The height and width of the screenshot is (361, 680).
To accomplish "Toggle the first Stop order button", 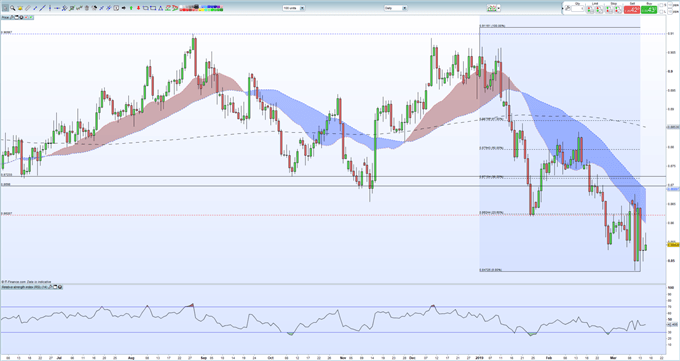I will point(609,10).
